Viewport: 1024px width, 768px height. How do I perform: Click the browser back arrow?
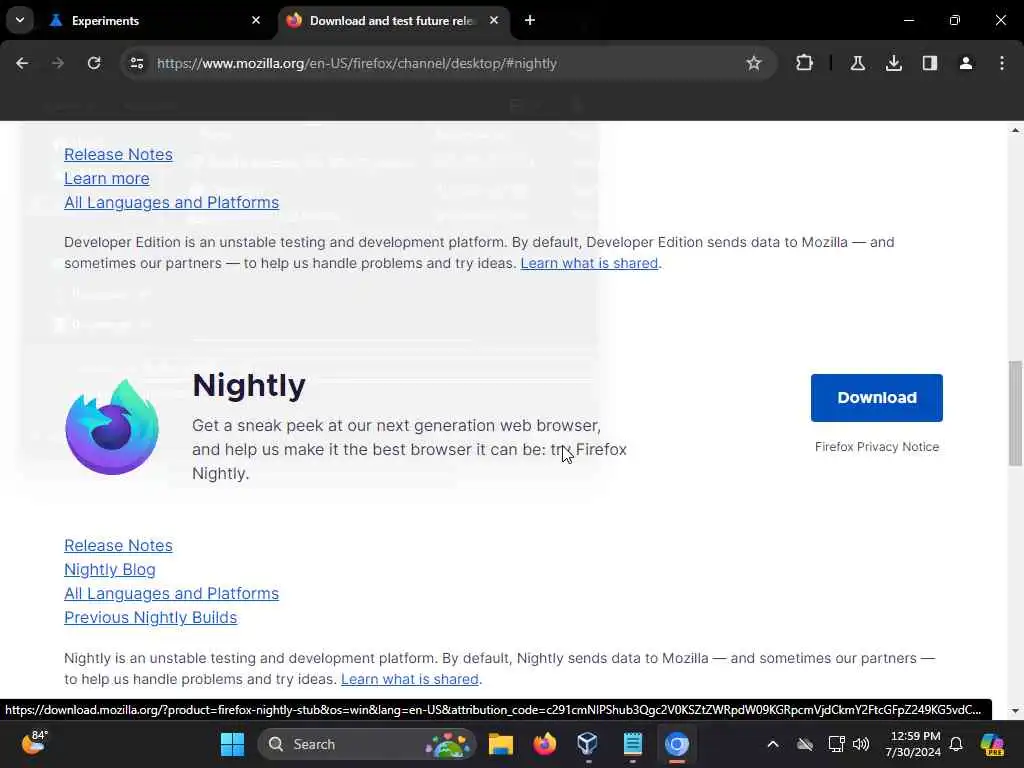pos(22,63)
